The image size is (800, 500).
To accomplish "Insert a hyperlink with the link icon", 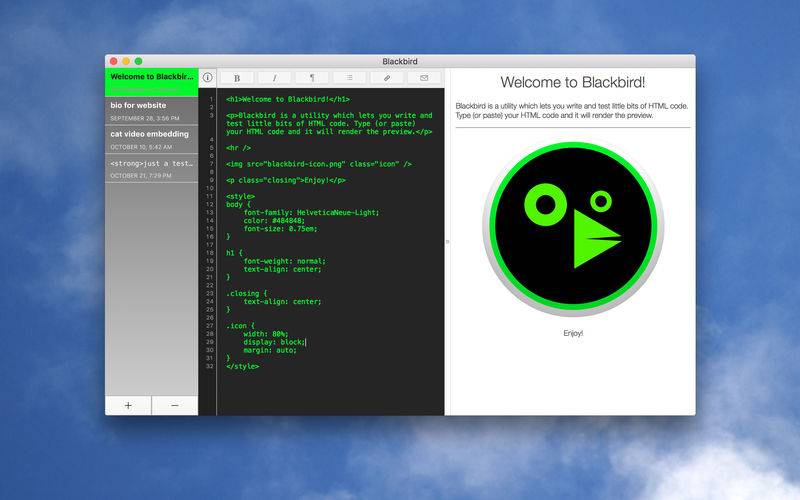I will point(387,78).
